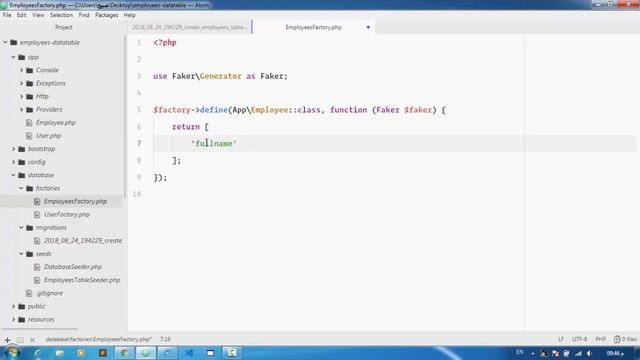Viewport: 640px width, 360px height.
Task: Expand the Http folder
Action: [22, 96]
